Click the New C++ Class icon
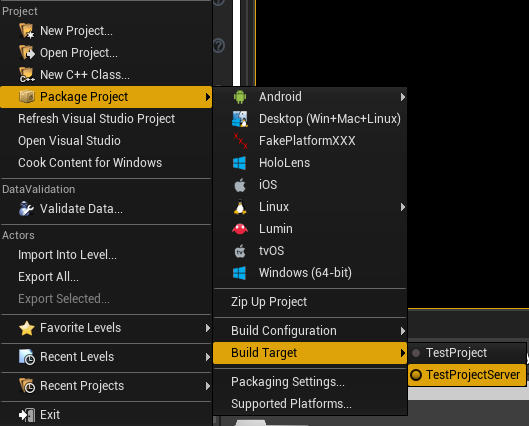This screenshot has width=529, height=426. coord(27,75)
